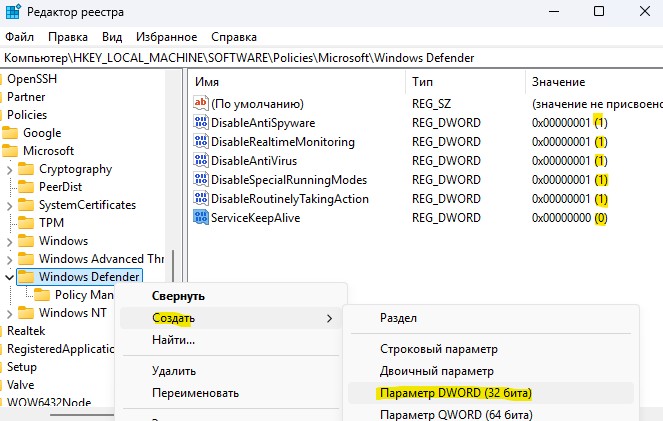Click the DisableAntiSpyware DWORD icon
The image size is (663, 421).
201,122
